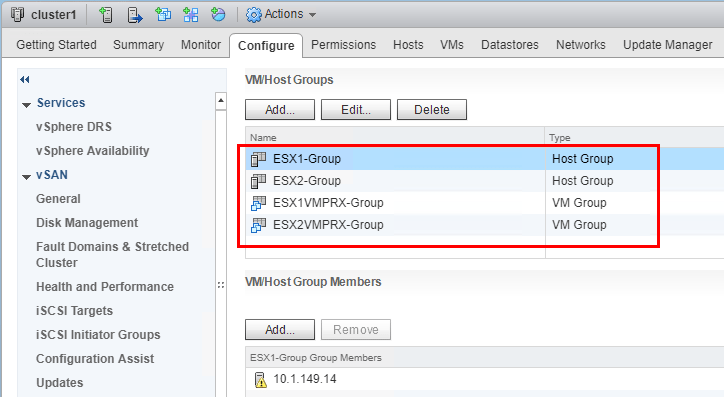Open iSCSI Initiator Groups in sidebar
This screenshot has width=724, height=397.
(x=98, y=335)
